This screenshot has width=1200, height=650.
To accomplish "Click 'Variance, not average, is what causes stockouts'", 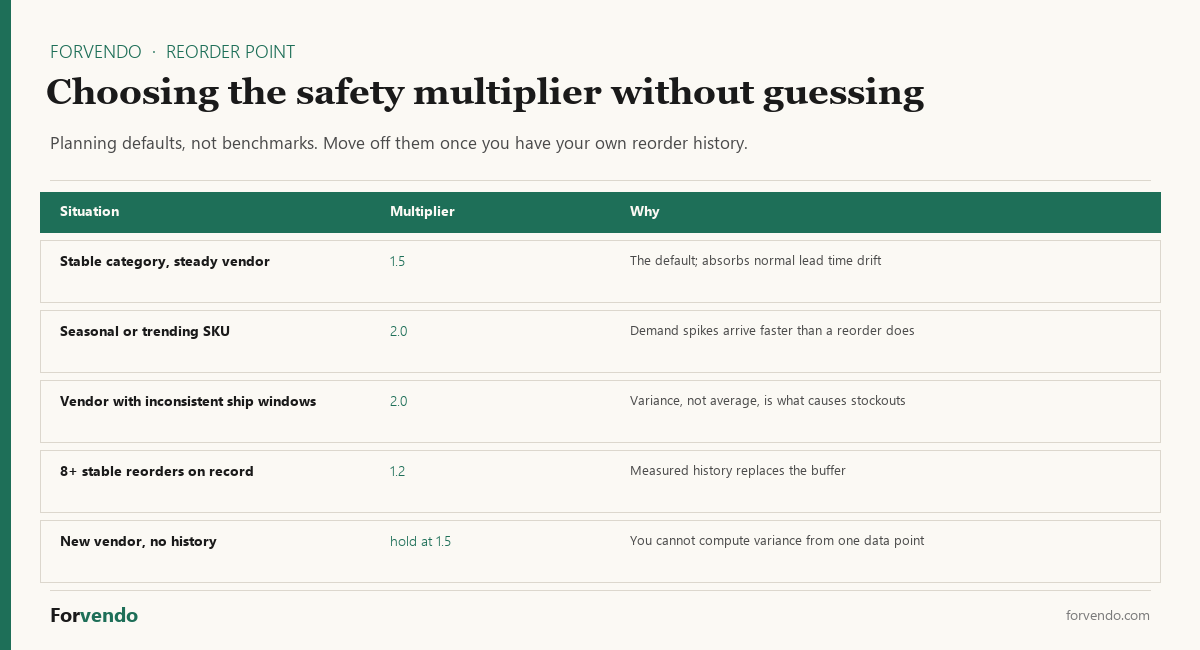I will click(x=767, y=401).
